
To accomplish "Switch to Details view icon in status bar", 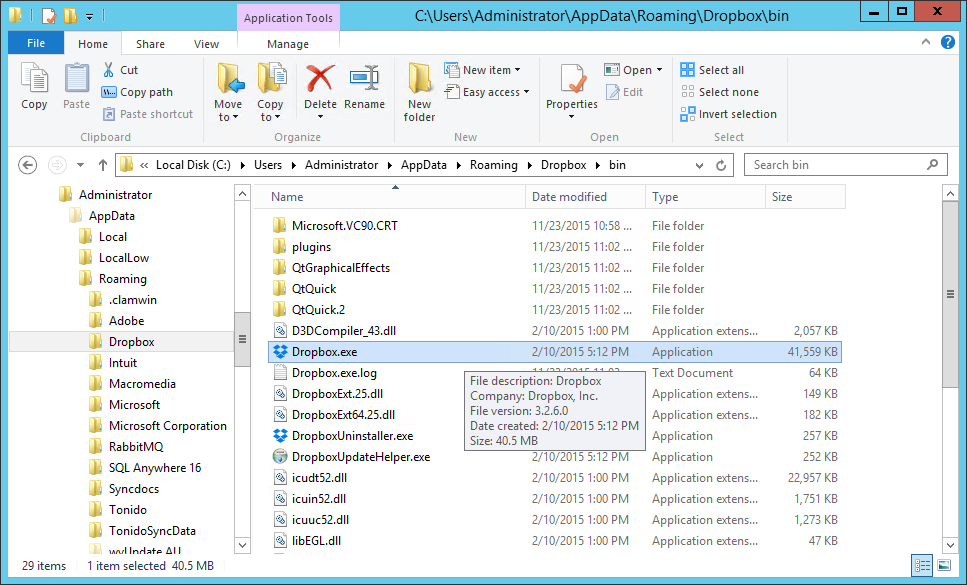I will pos(923,565).
